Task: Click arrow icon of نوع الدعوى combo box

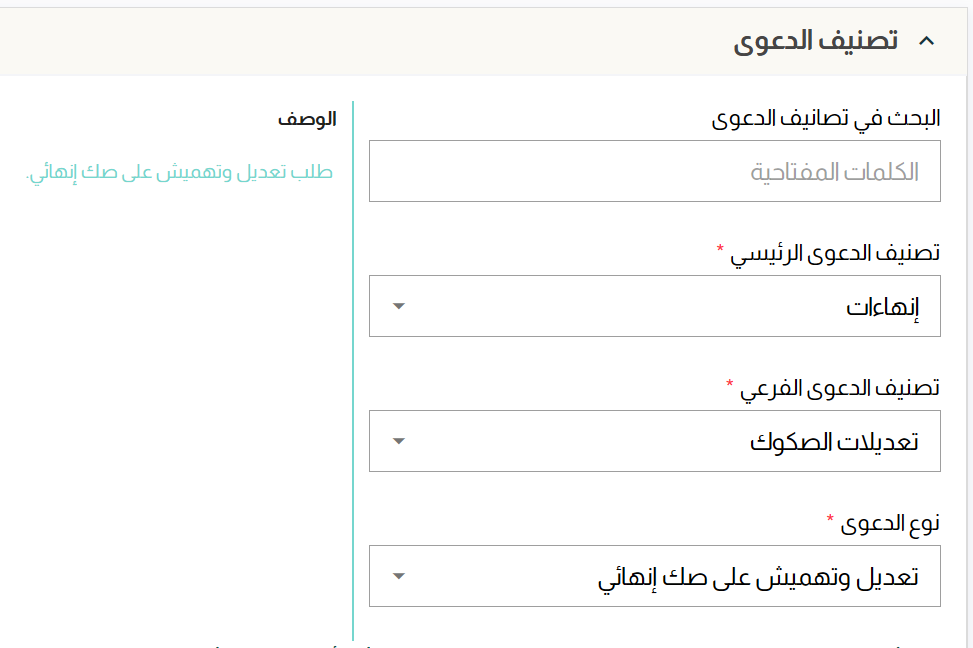Action: click(398, 576)
